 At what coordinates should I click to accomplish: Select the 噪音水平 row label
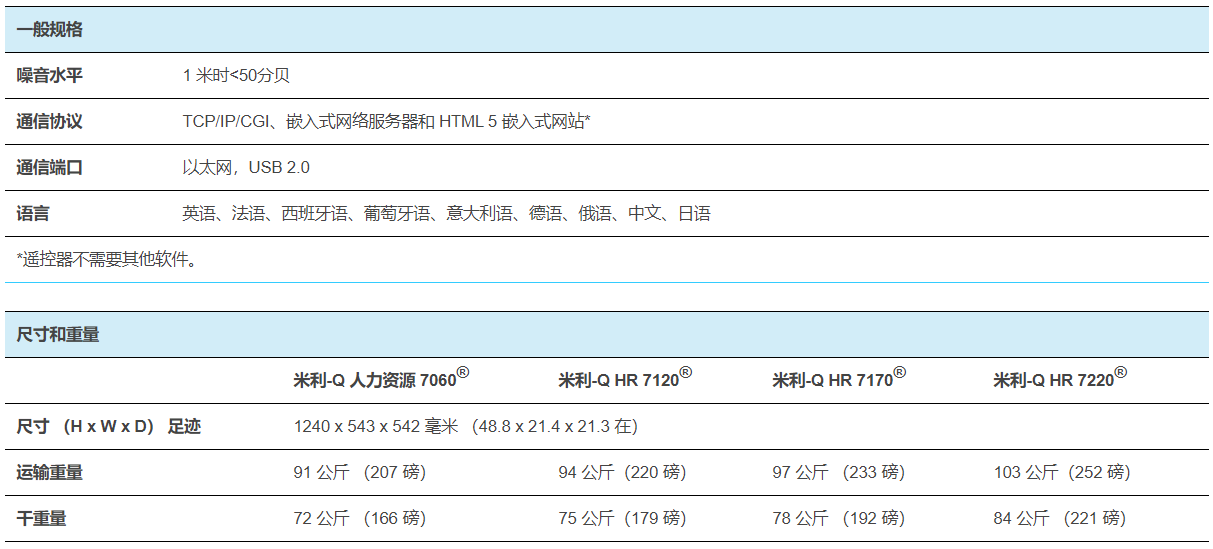click(49, 76)
